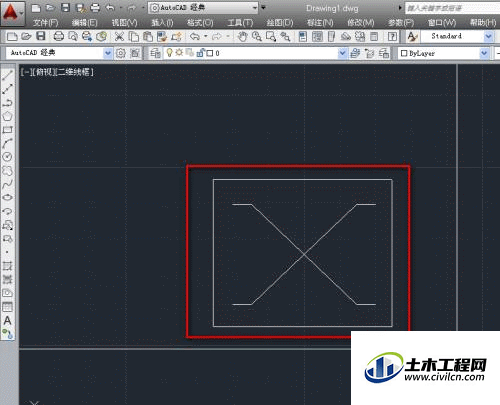Image resolution: width=500 pixels, height=405 pixels.
Task: Open the 工具(T) menu
Action: pos(240,23)
